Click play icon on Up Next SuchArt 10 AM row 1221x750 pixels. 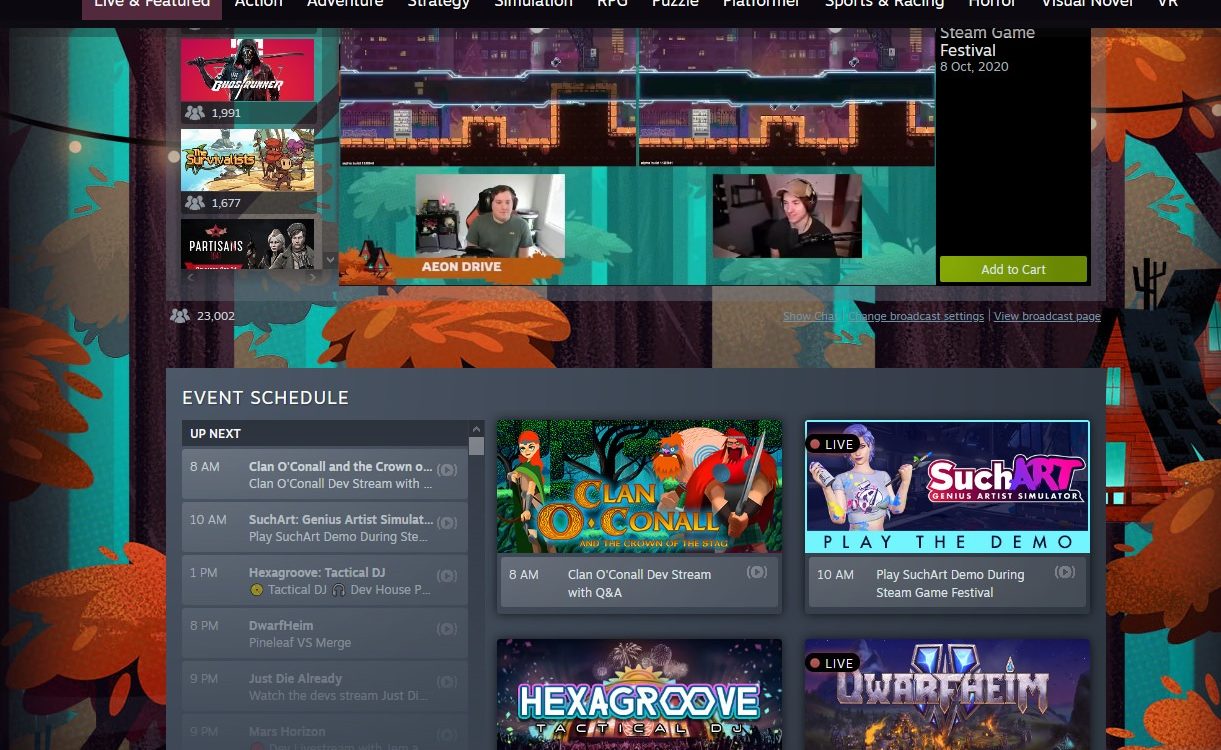[447, 523]
